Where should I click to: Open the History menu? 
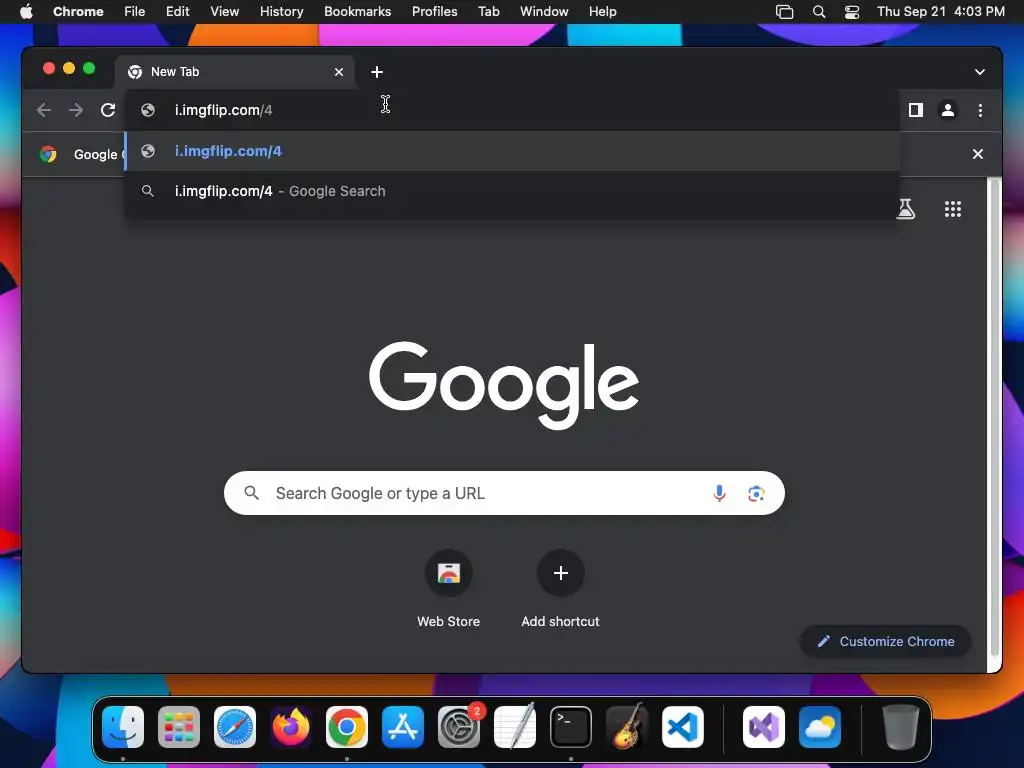[281, 11]
